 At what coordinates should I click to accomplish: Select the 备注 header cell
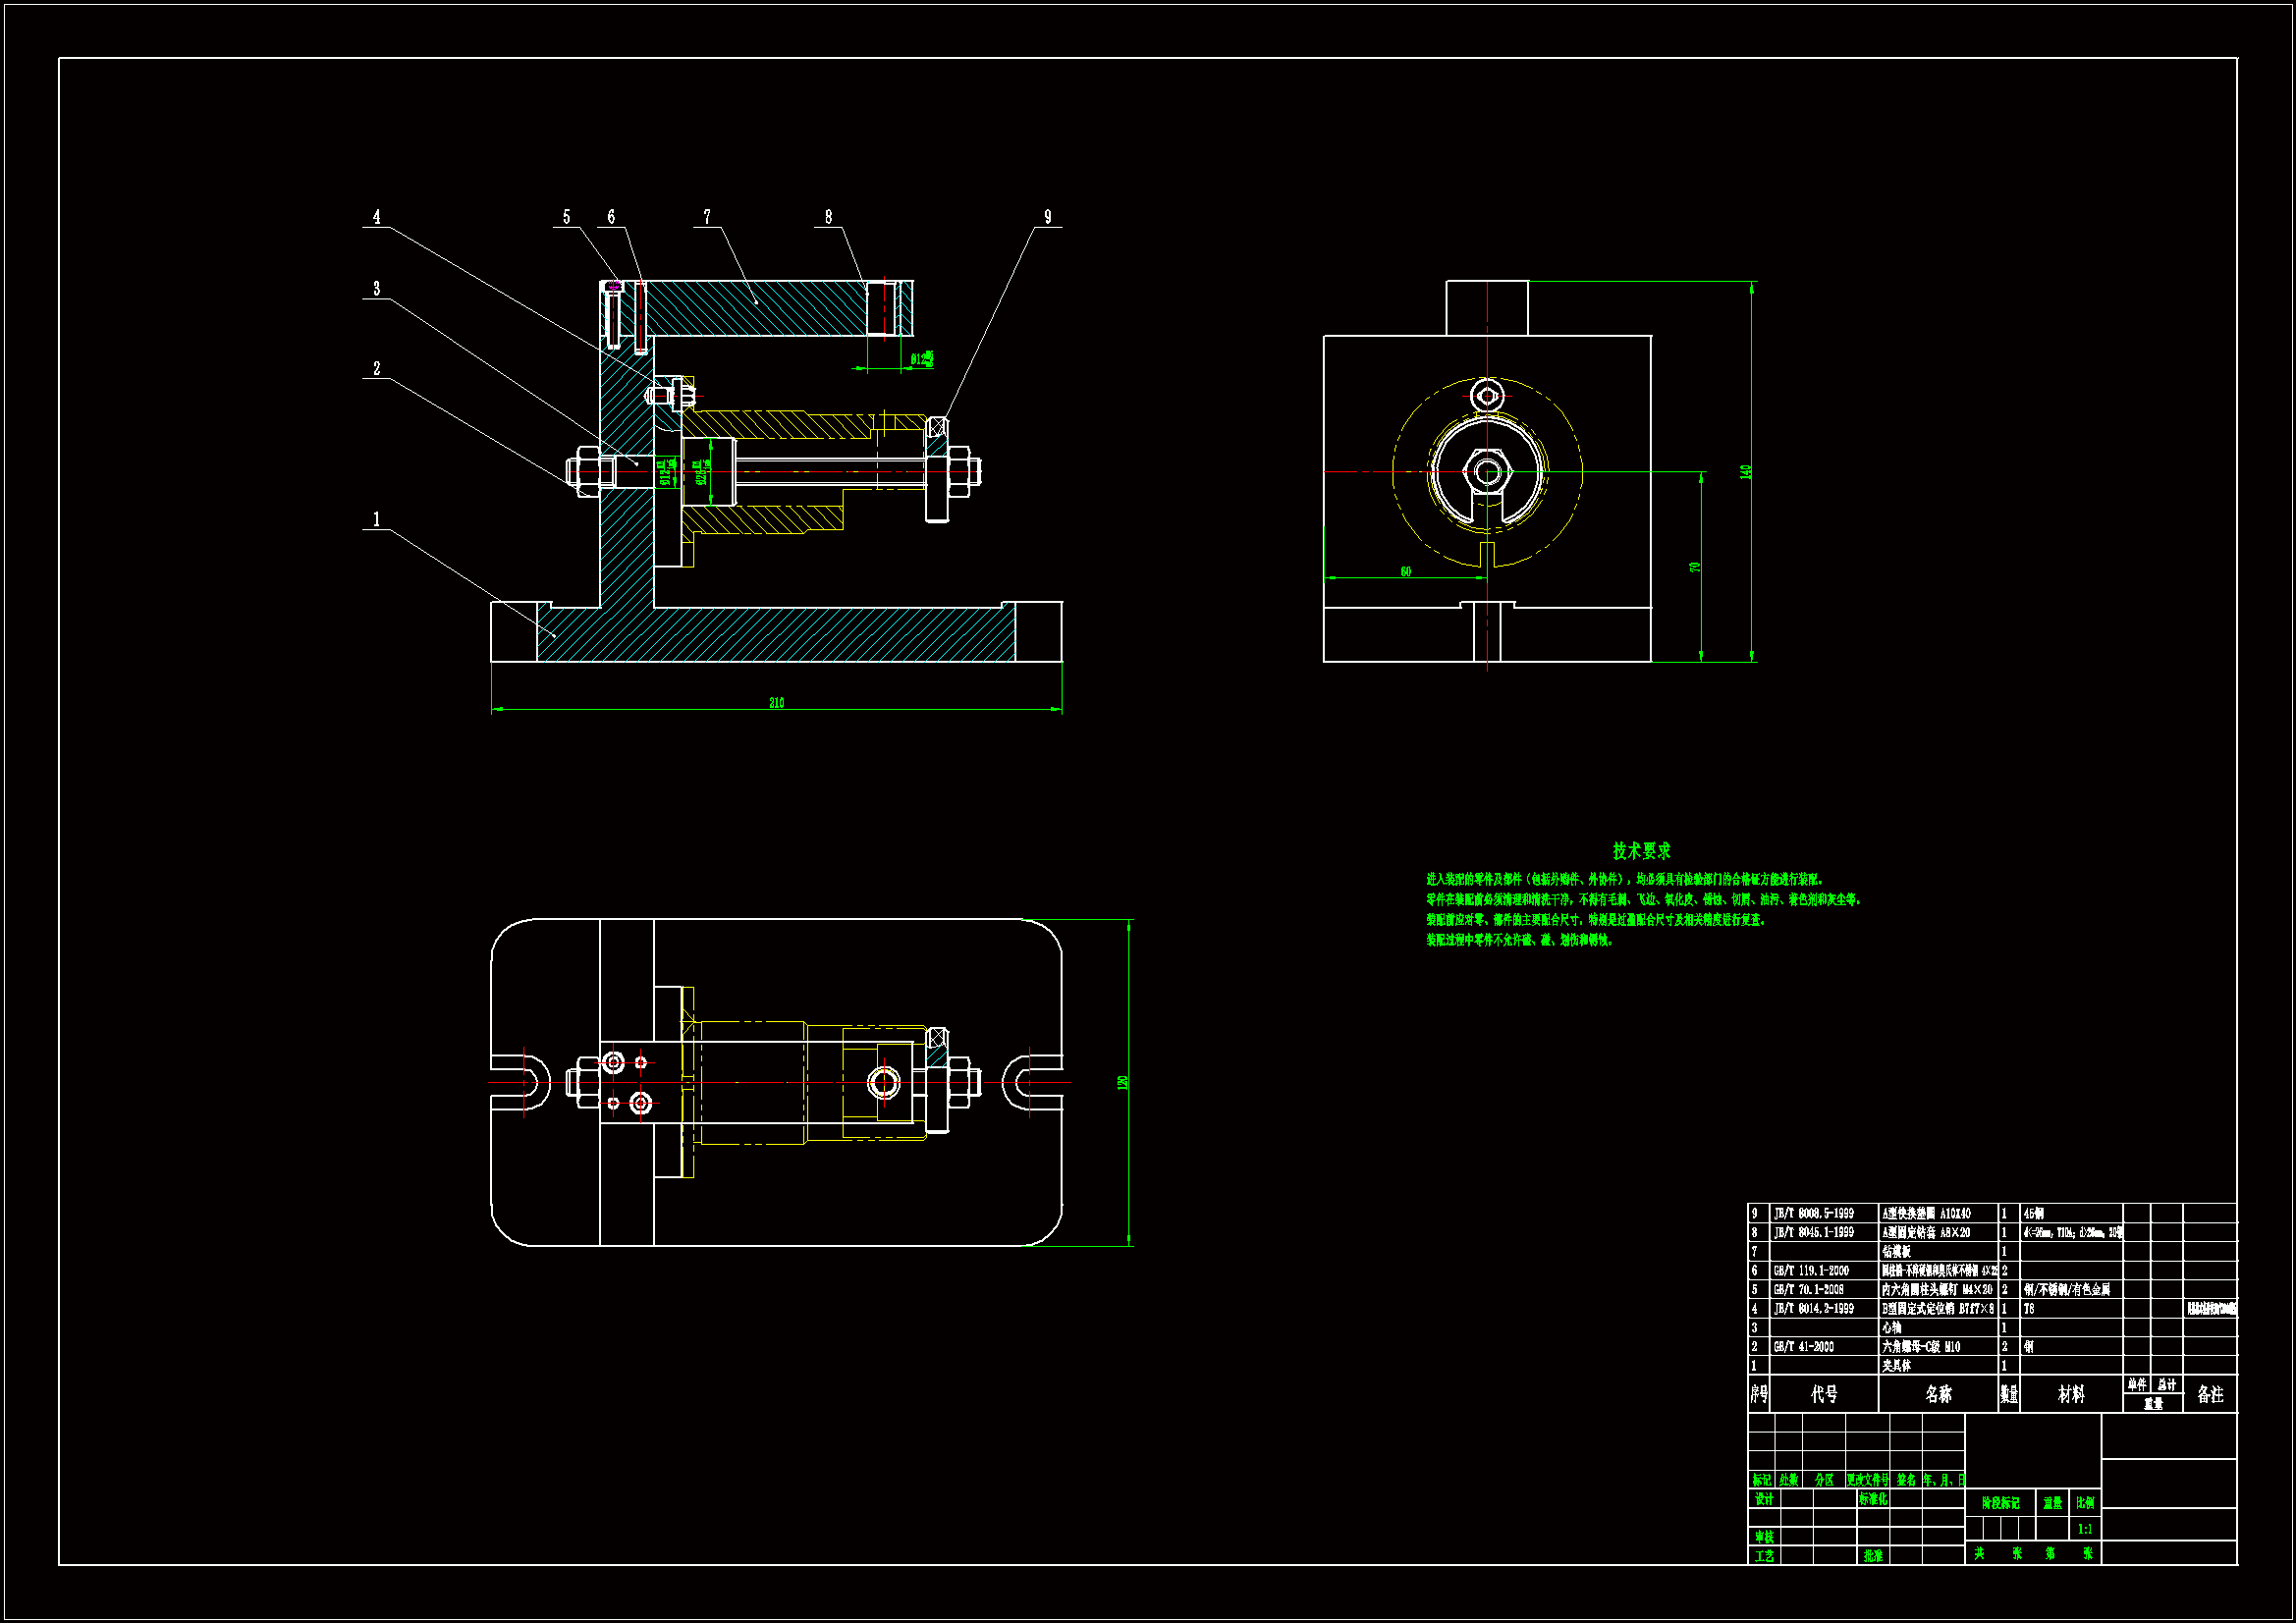tap(2210, 1394)
